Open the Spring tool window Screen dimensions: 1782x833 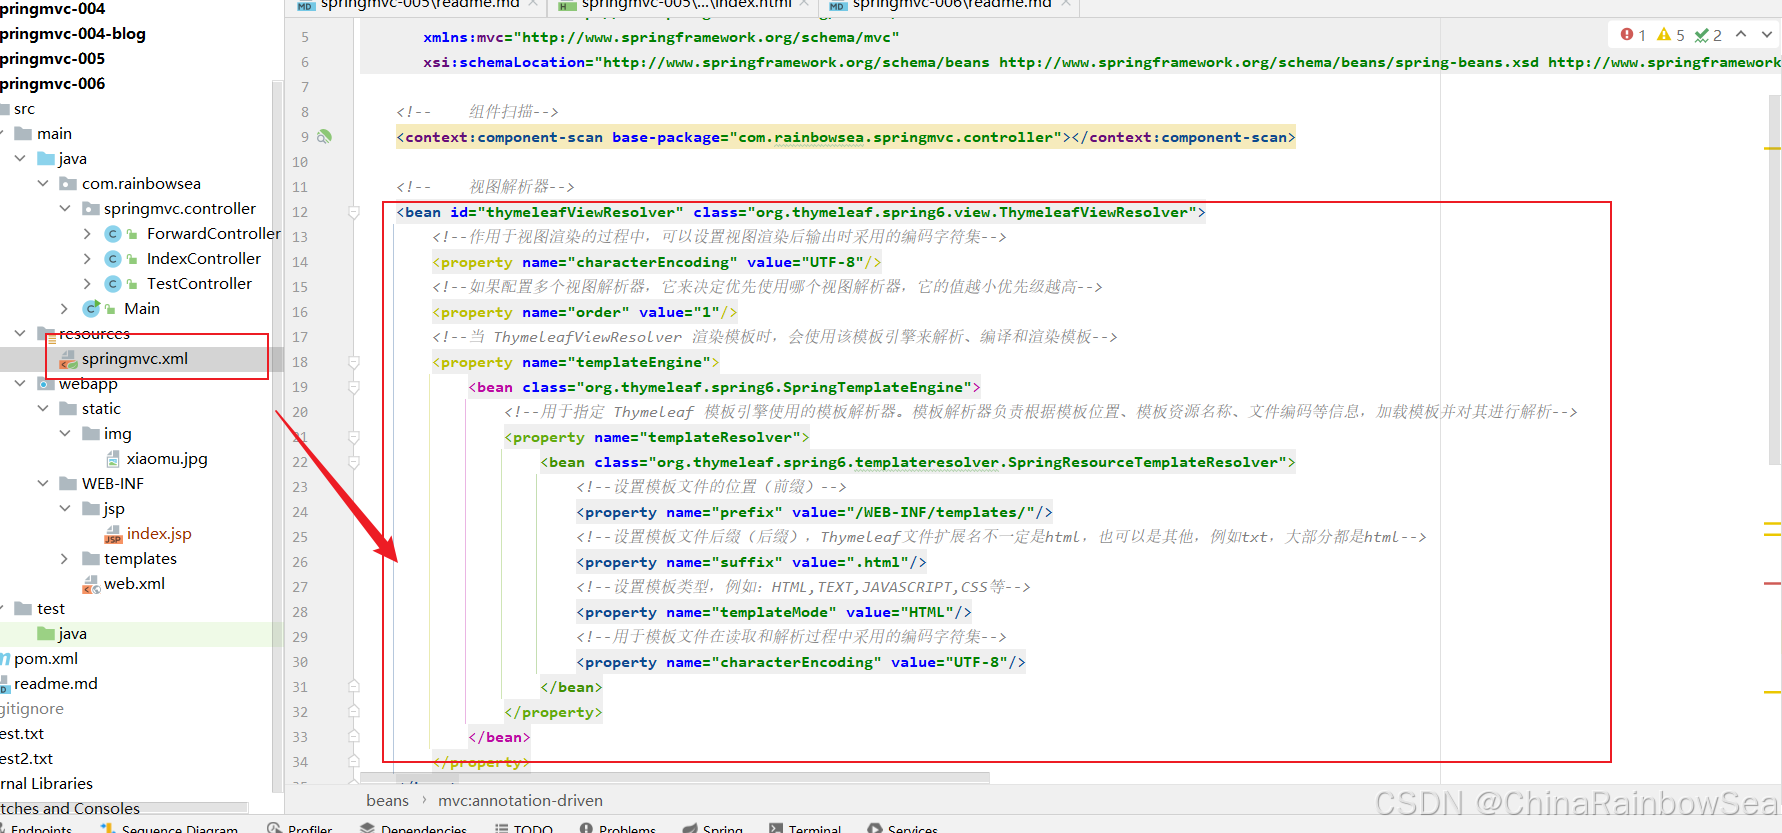click(x=713, y=826)
